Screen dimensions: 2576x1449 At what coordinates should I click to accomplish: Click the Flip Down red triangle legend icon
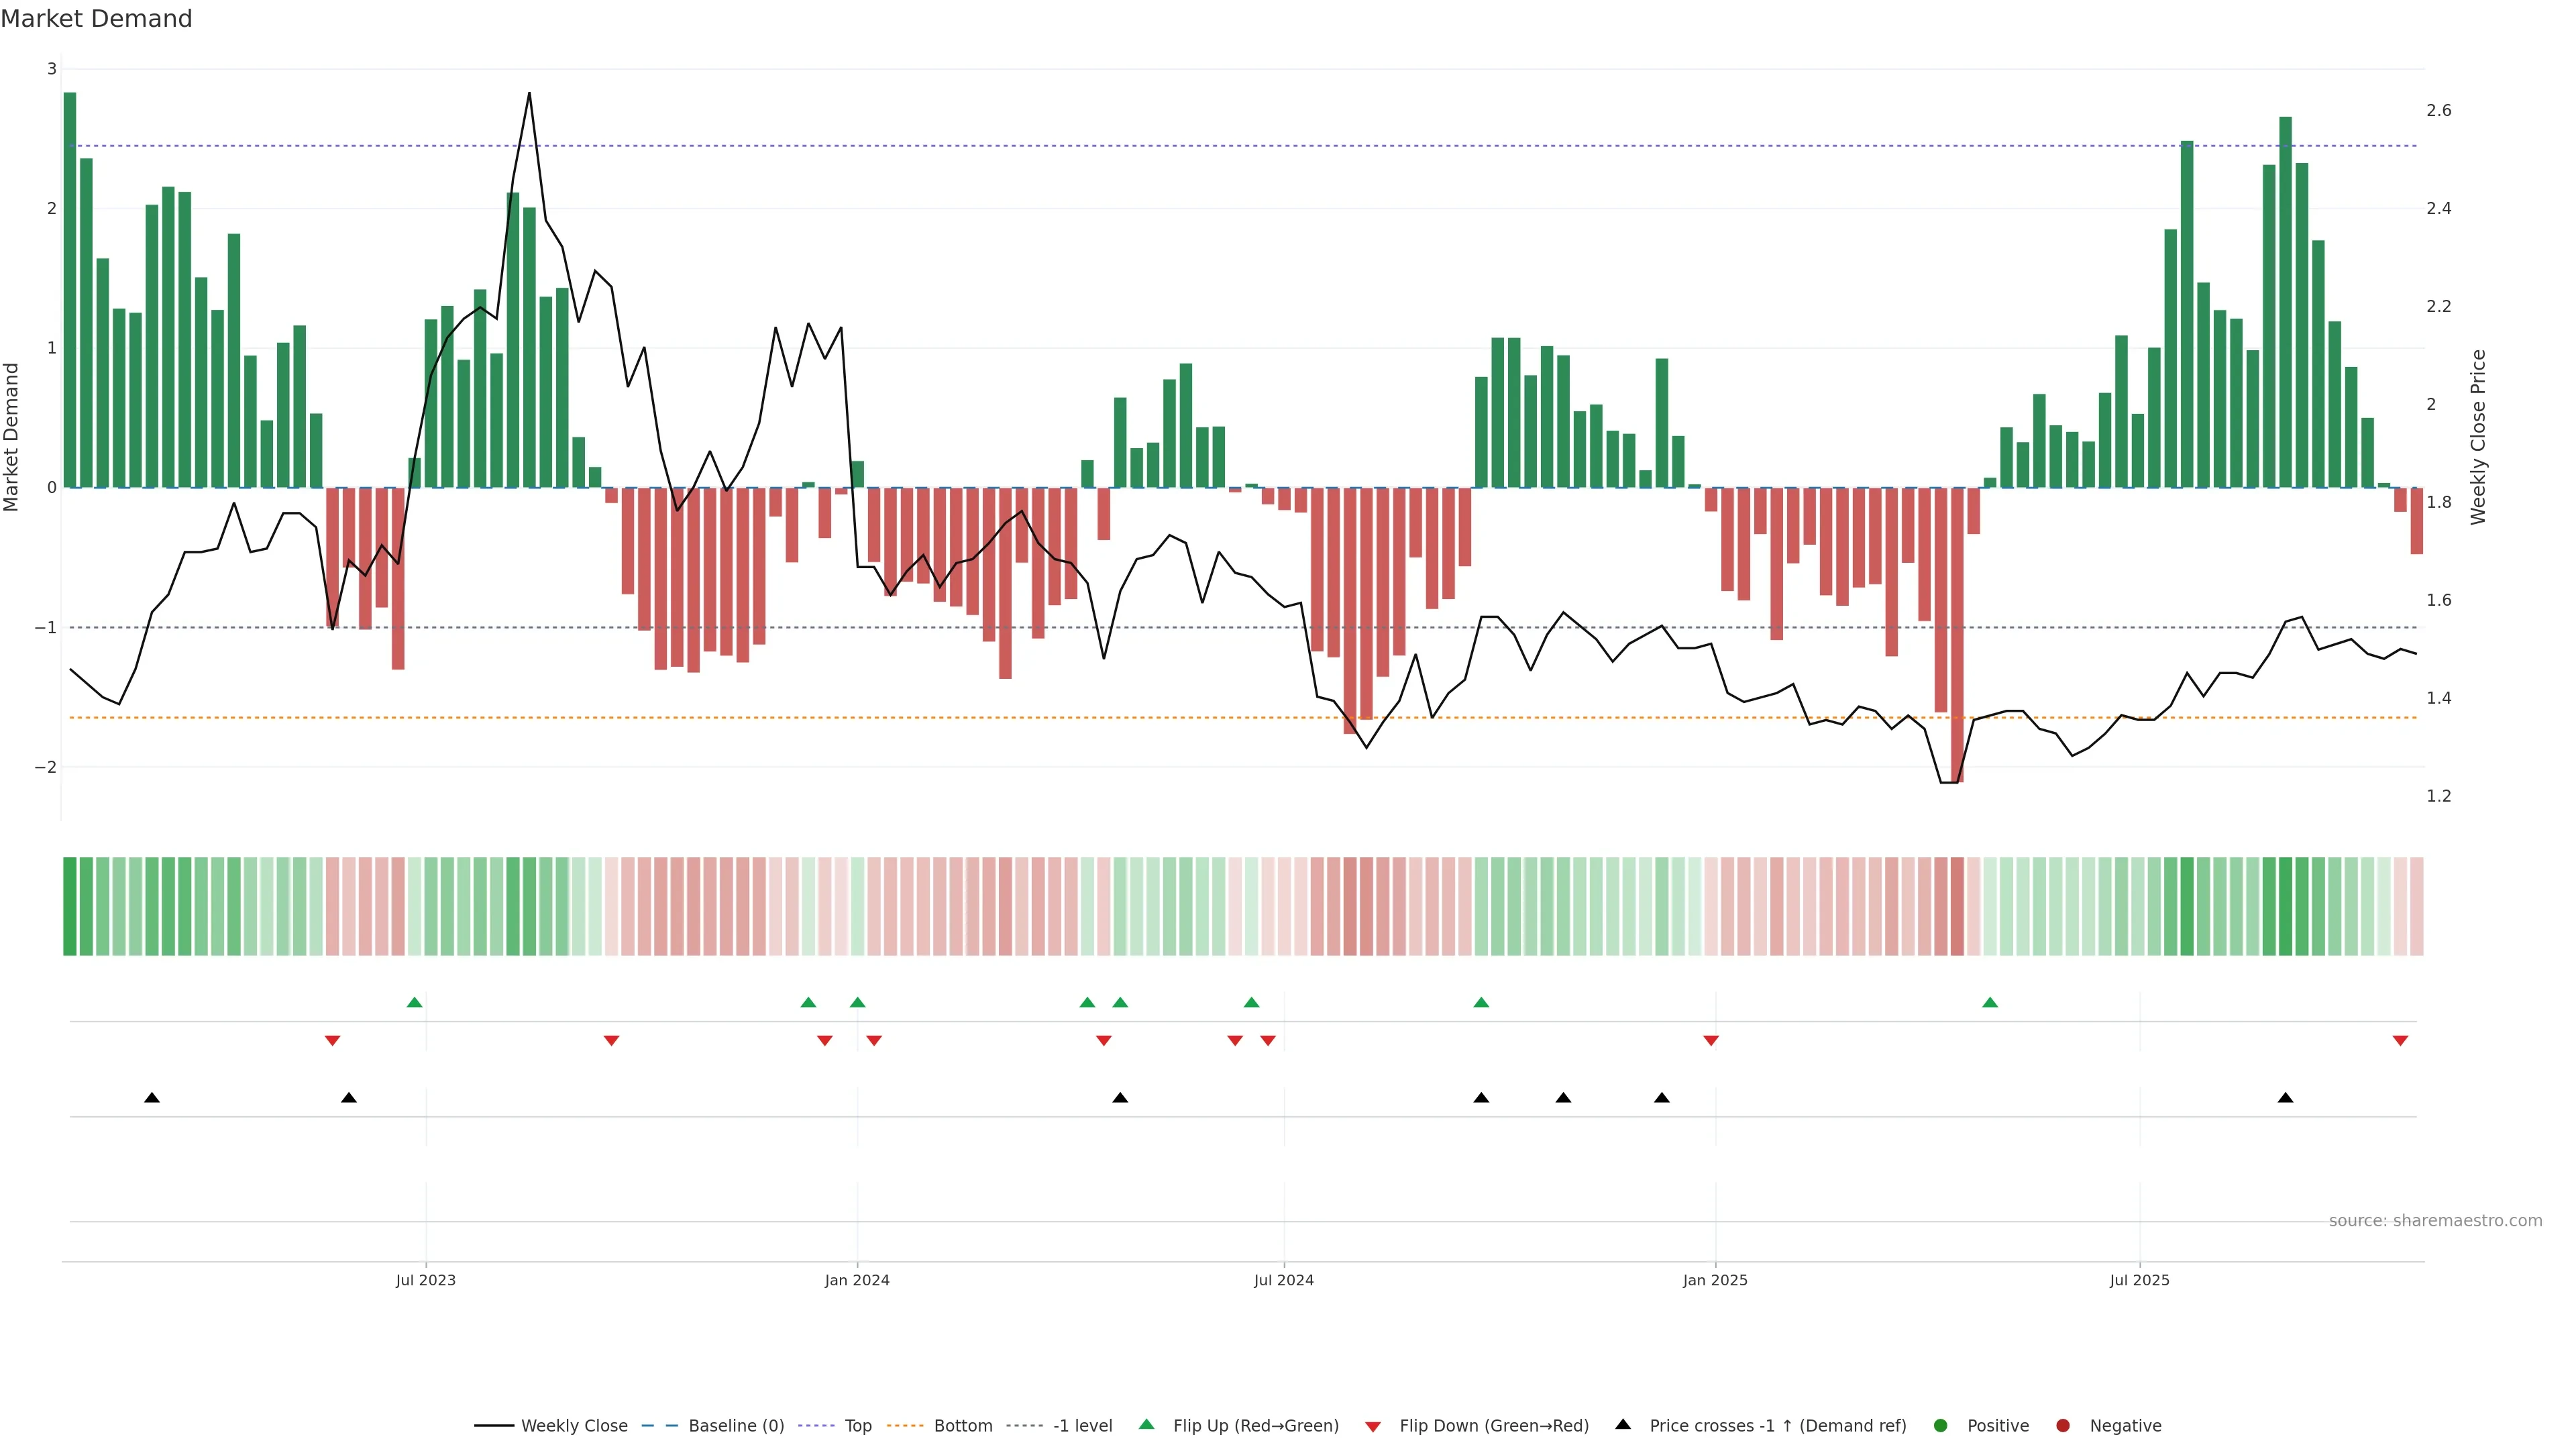[1373, 1426]
